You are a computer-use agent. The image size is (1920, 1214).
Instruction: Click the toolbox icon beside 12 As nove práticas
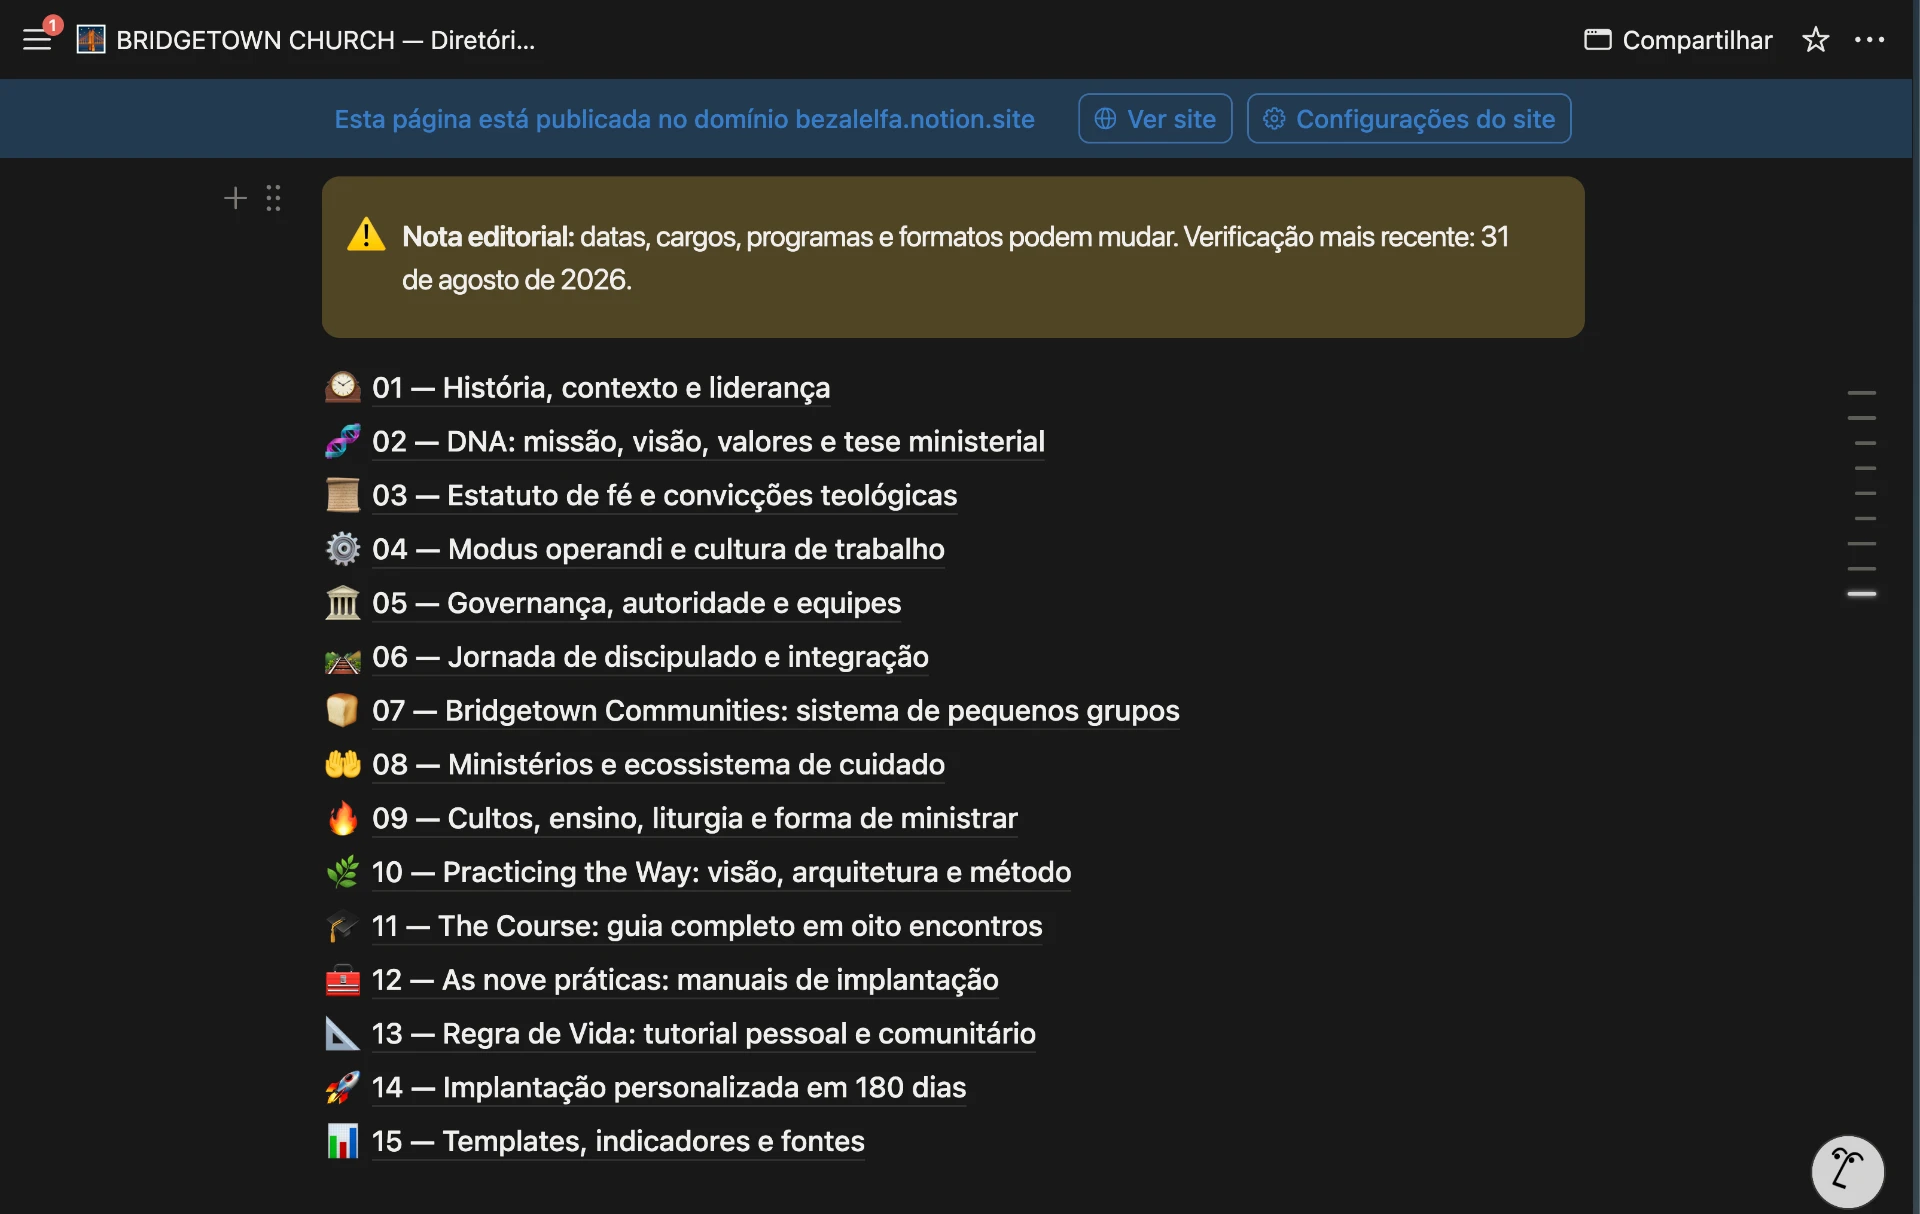click(342, 980)
